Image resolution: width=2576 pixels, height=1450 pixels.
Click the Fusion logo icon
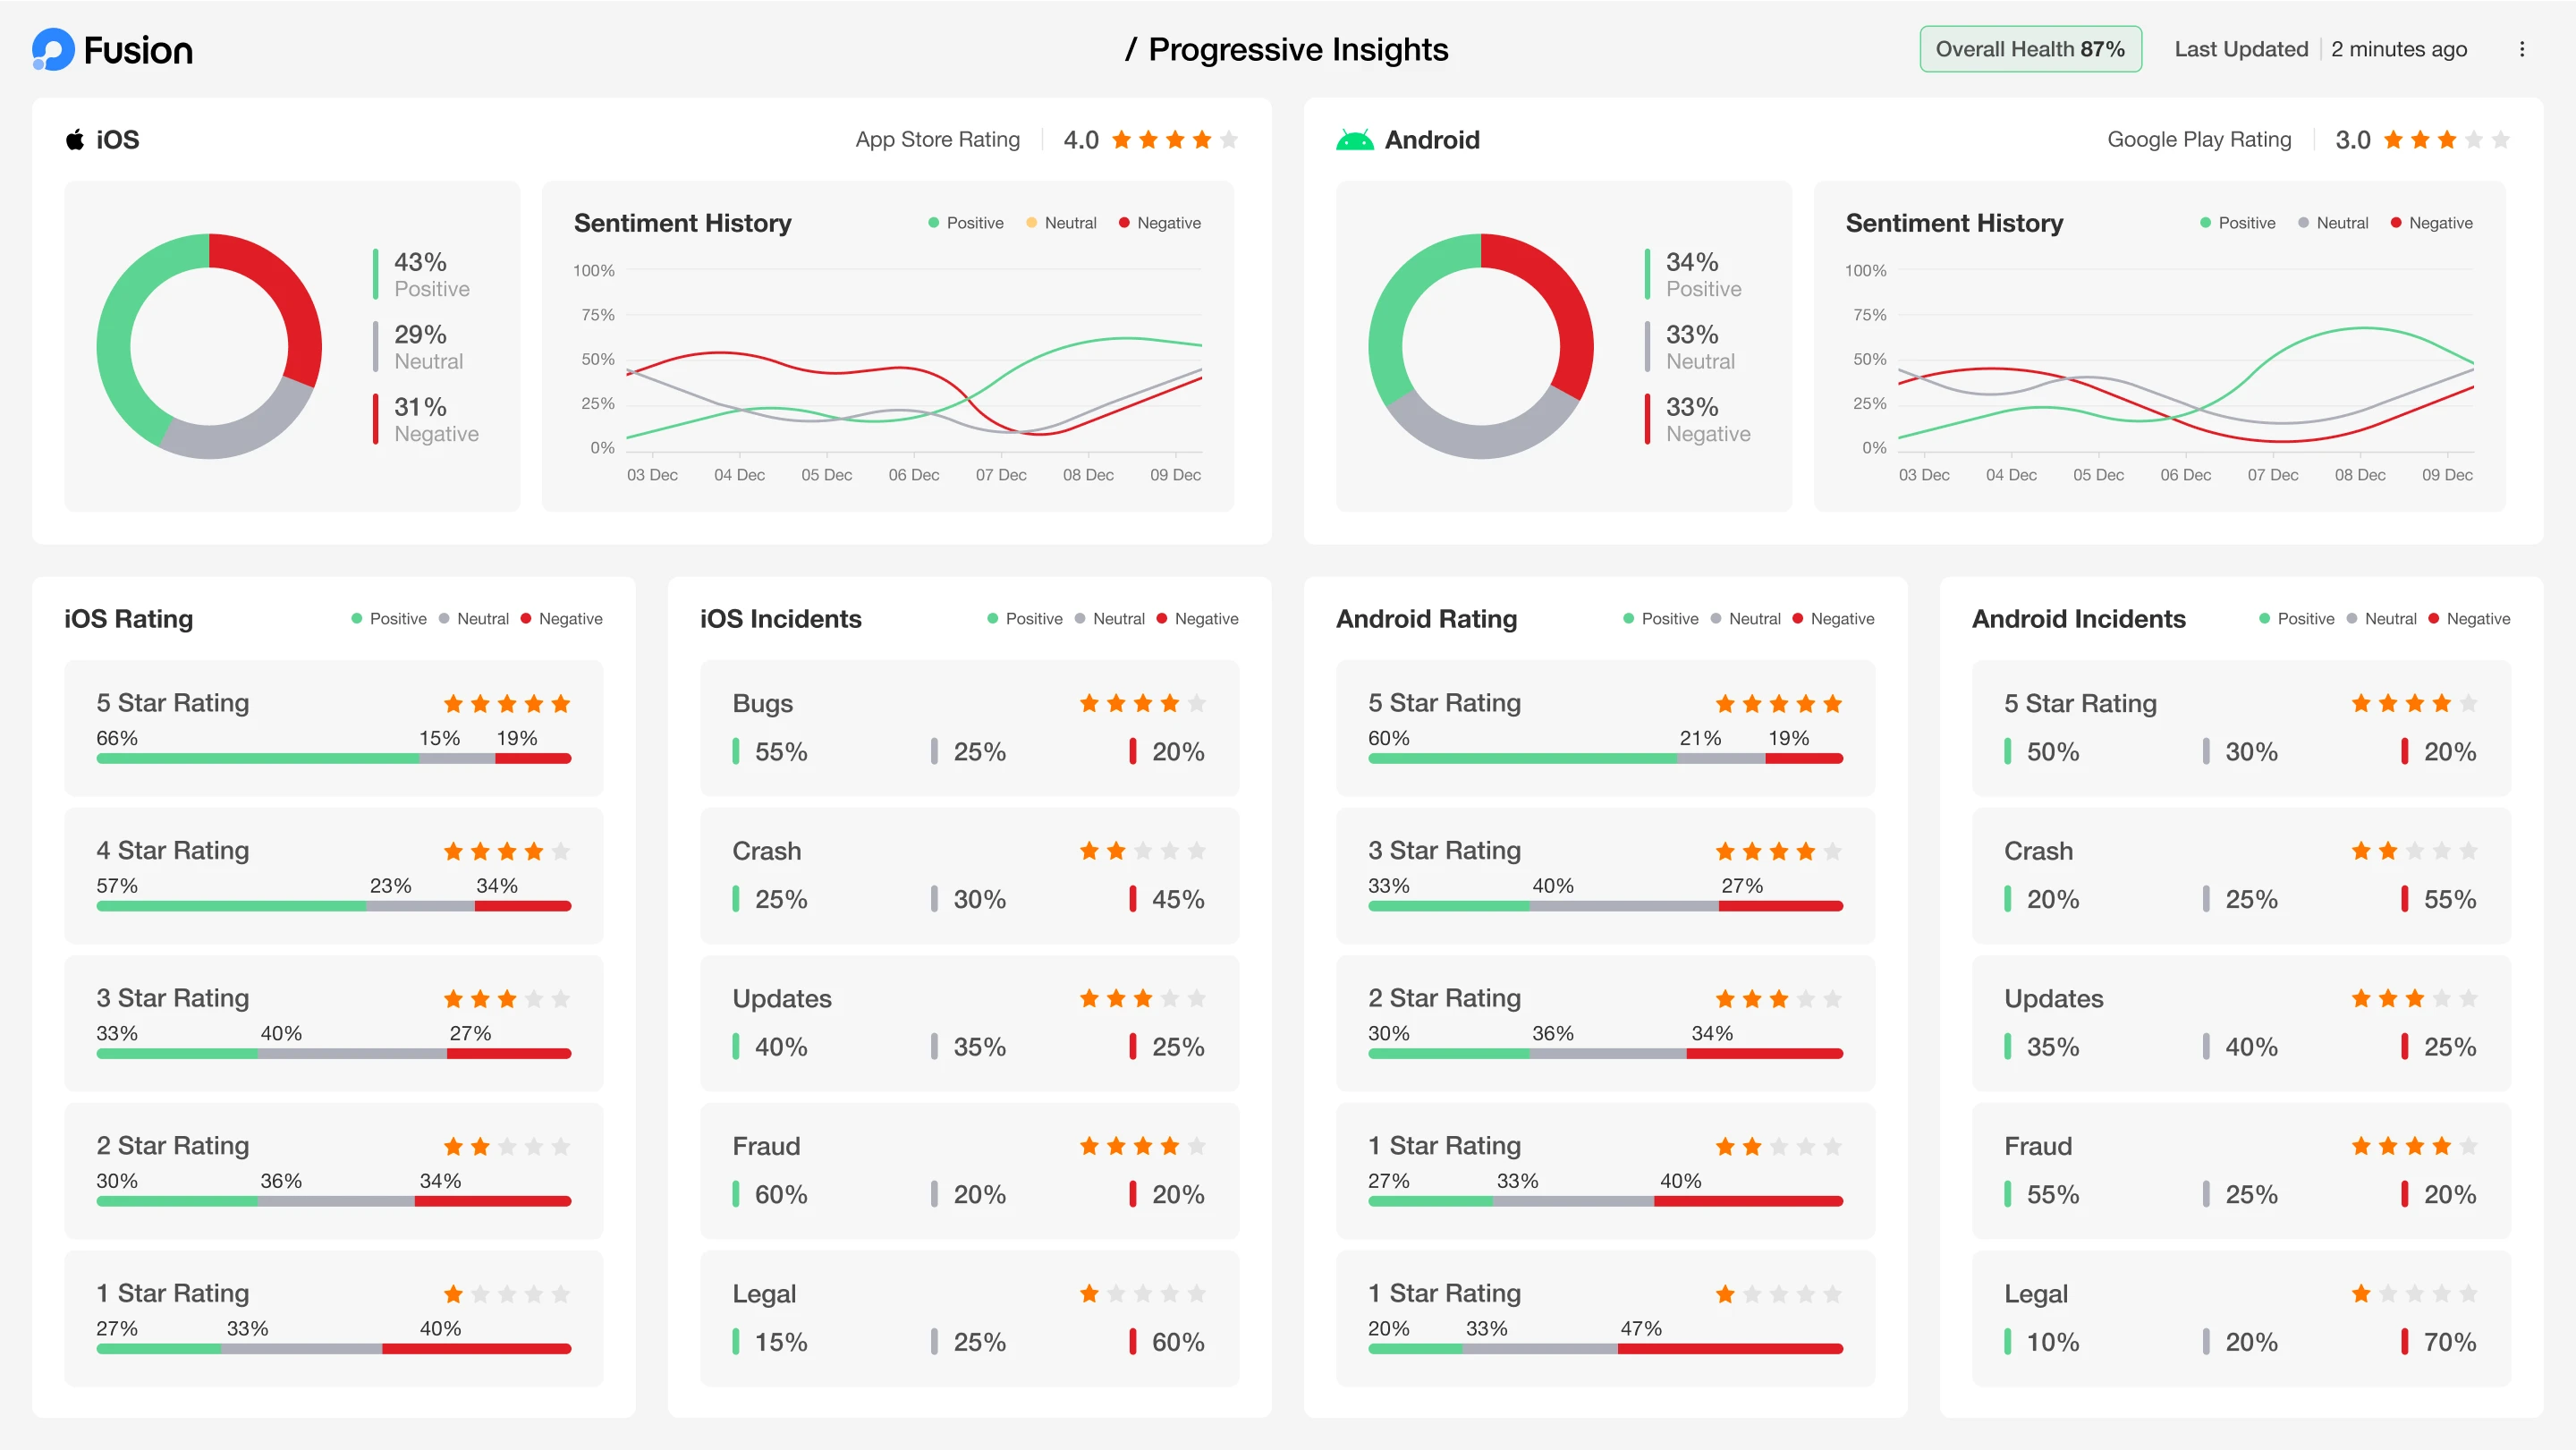click(x=53, y=49)
